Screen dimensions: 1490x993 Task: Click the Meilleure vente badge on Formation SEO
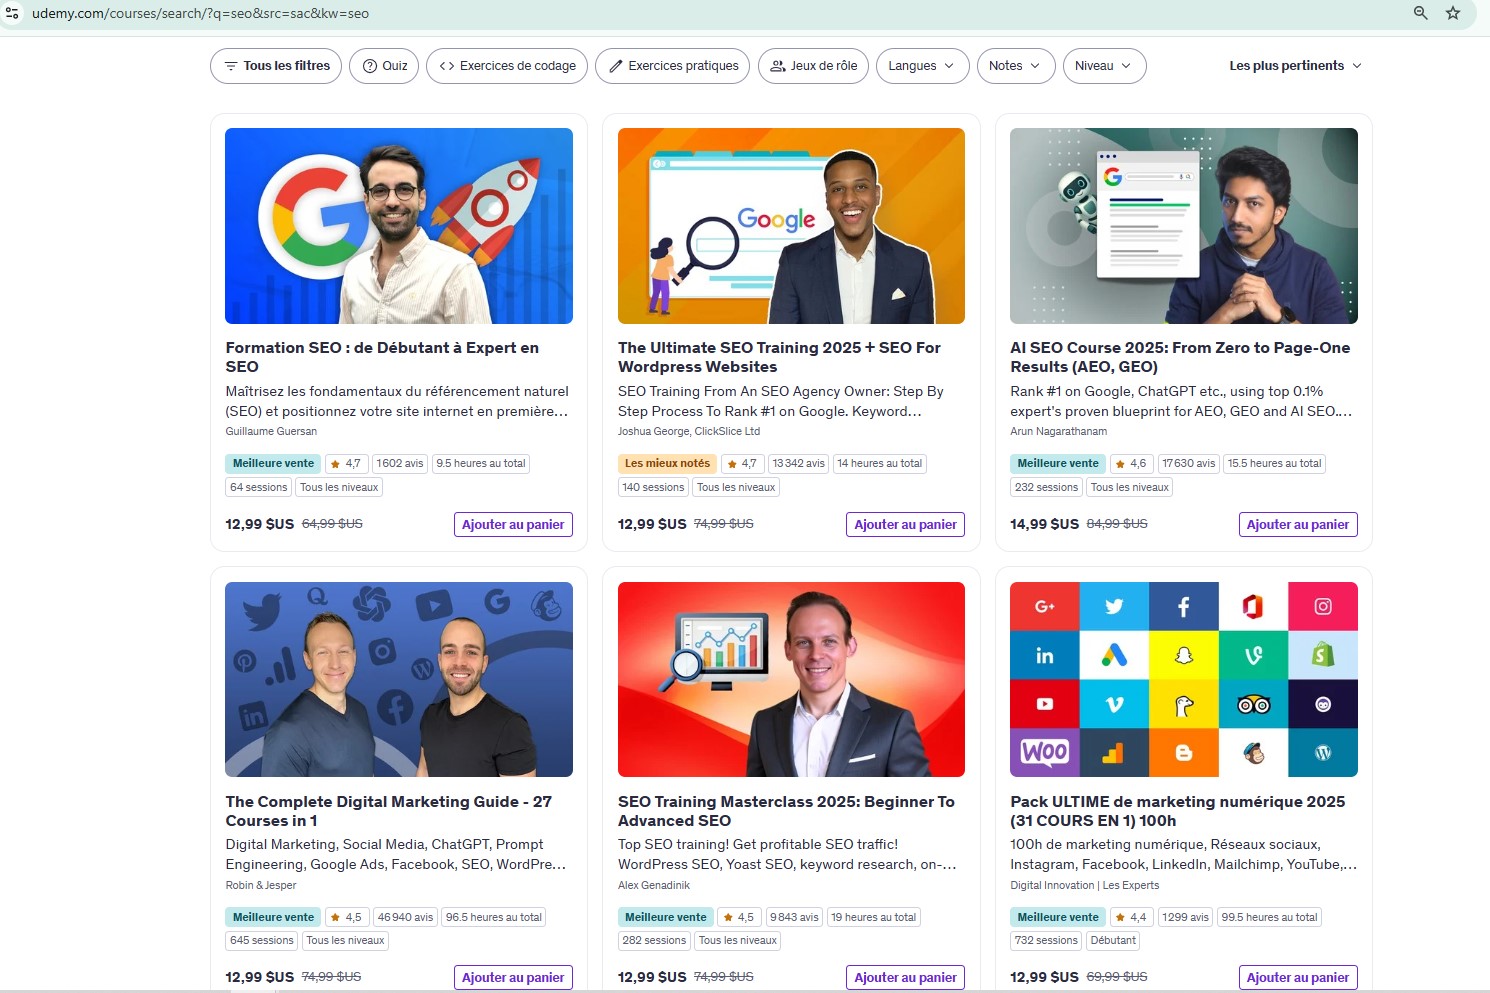pyautogui.click(x=273, y=463)
